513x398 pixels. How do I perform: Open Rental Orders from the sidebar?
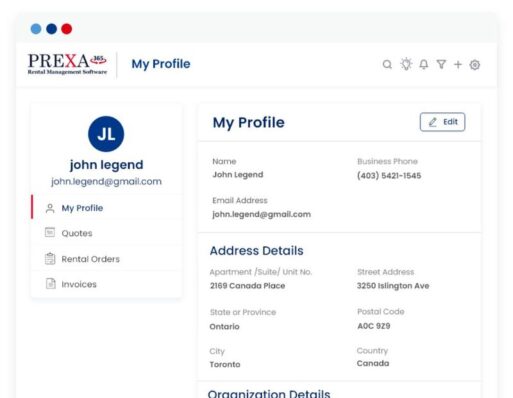click(107, 259)
